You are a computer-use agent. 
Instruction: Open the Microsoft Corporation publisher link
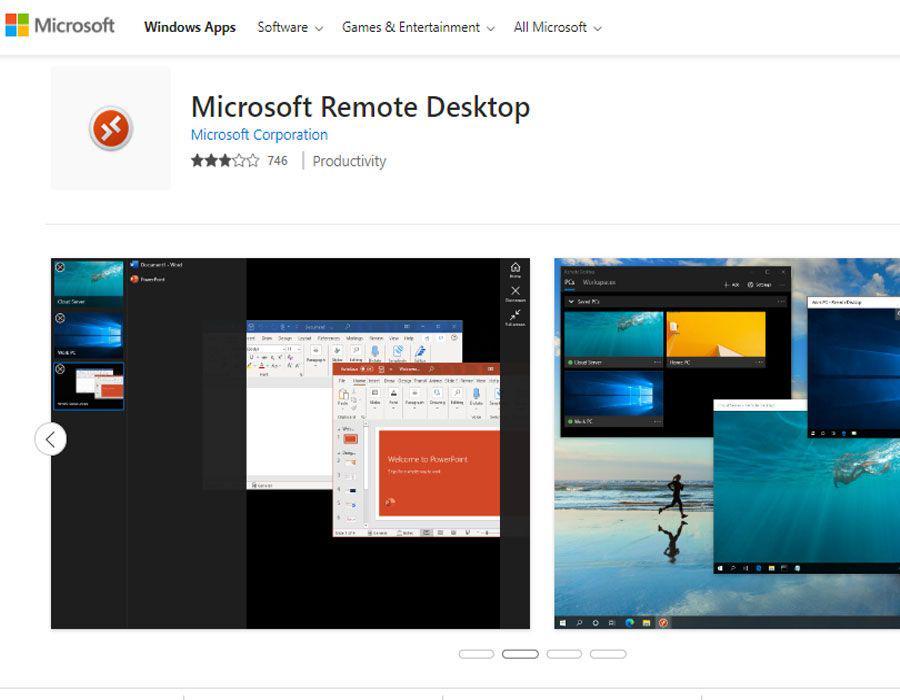(259, 135)
